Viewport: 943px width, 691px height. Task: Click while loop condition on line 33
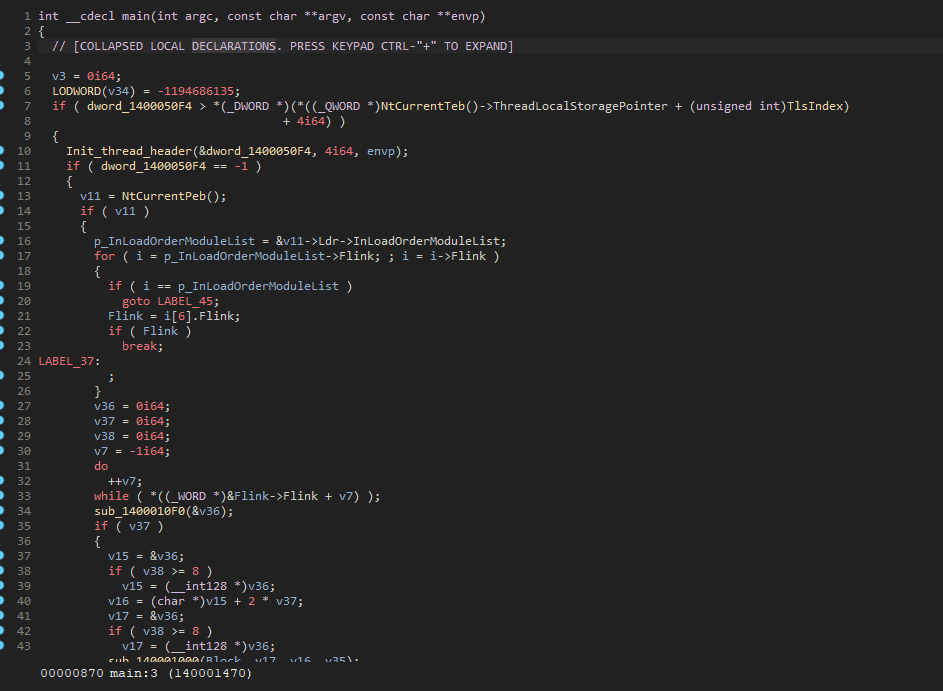pyautogui.click(x=237, y=496)
